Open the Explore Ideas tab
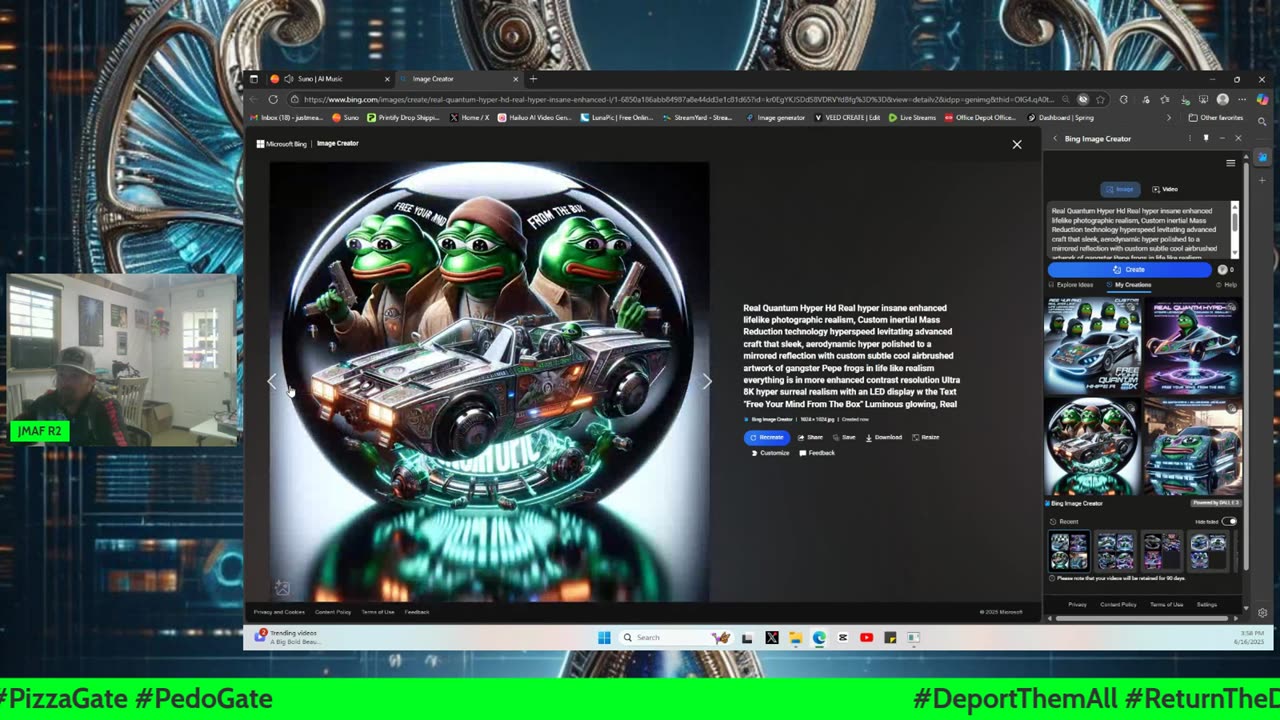Image resolution: width=1280 pixels, height=720 pixels. pyautogui.click(x=1071, y=285)
